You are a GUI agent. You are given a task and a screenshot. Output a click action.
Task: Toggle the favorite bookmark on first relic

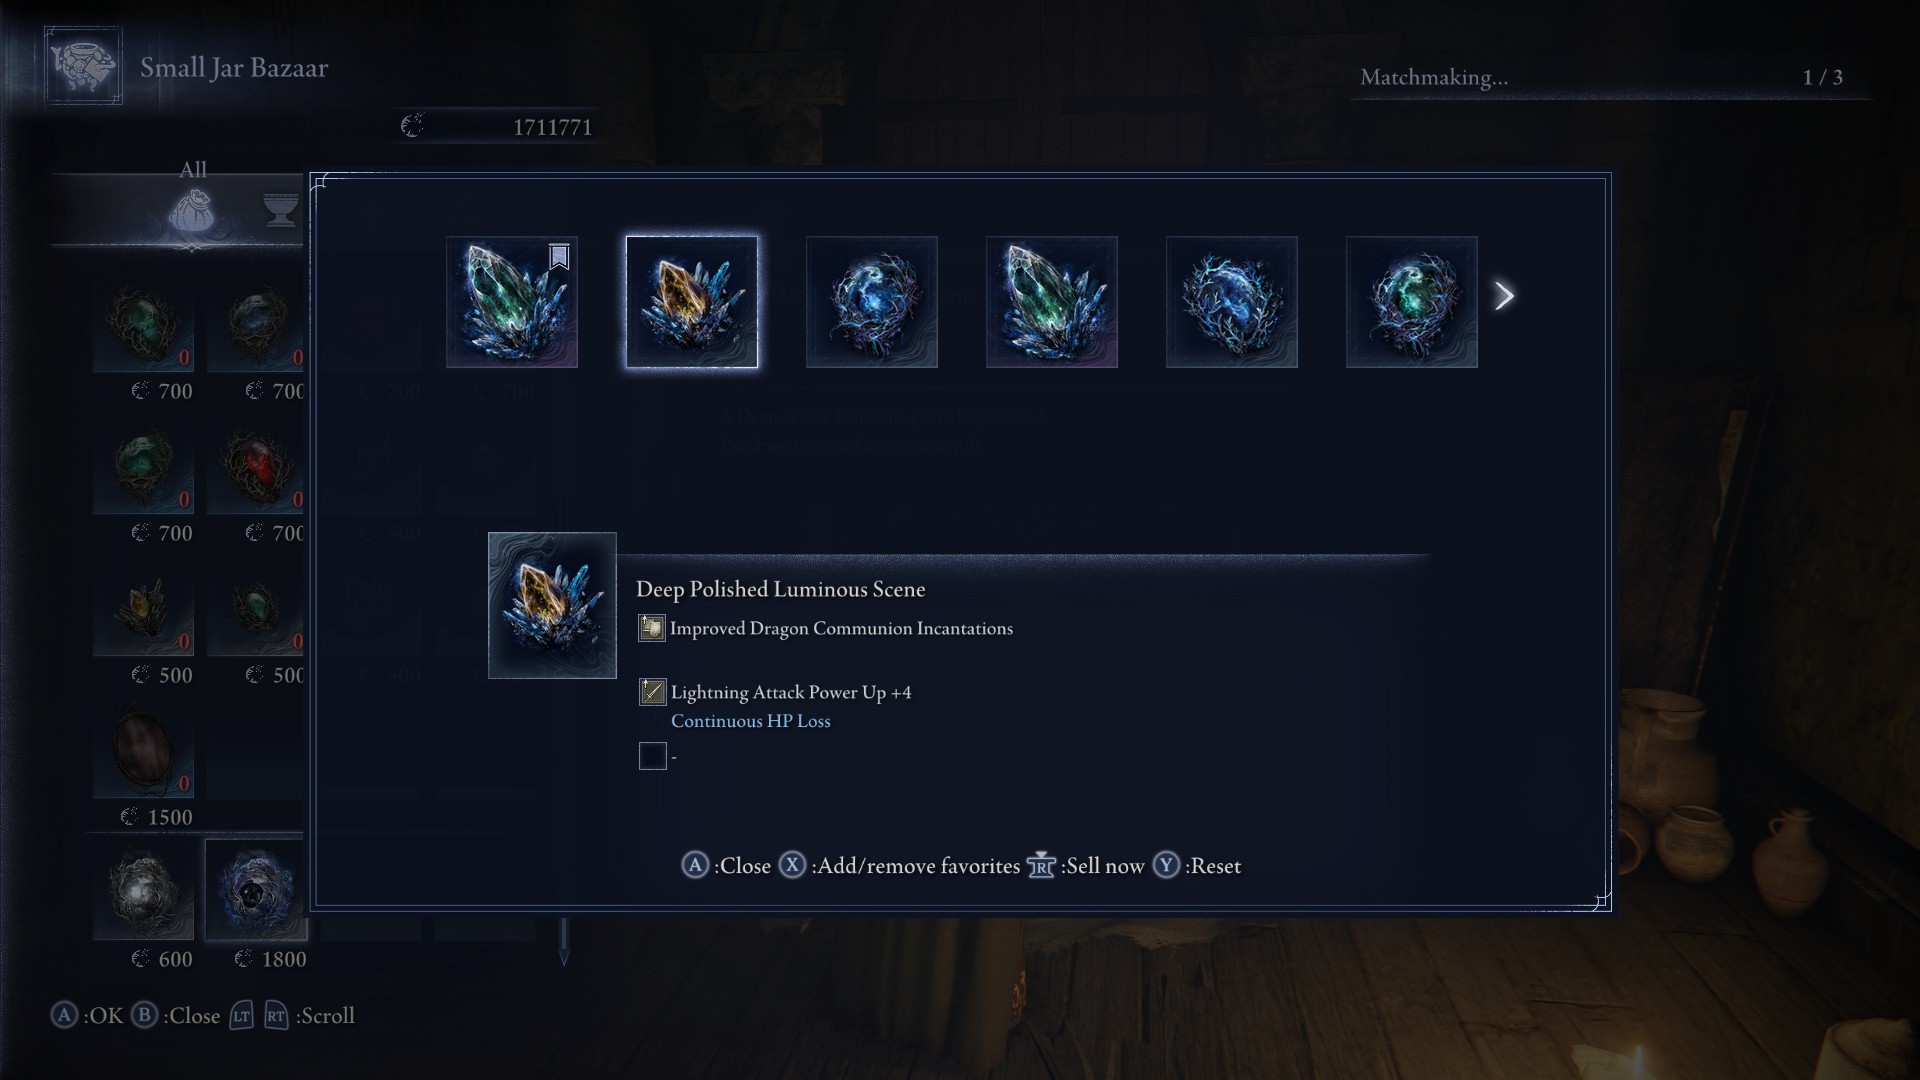click(x=559, y=257)
